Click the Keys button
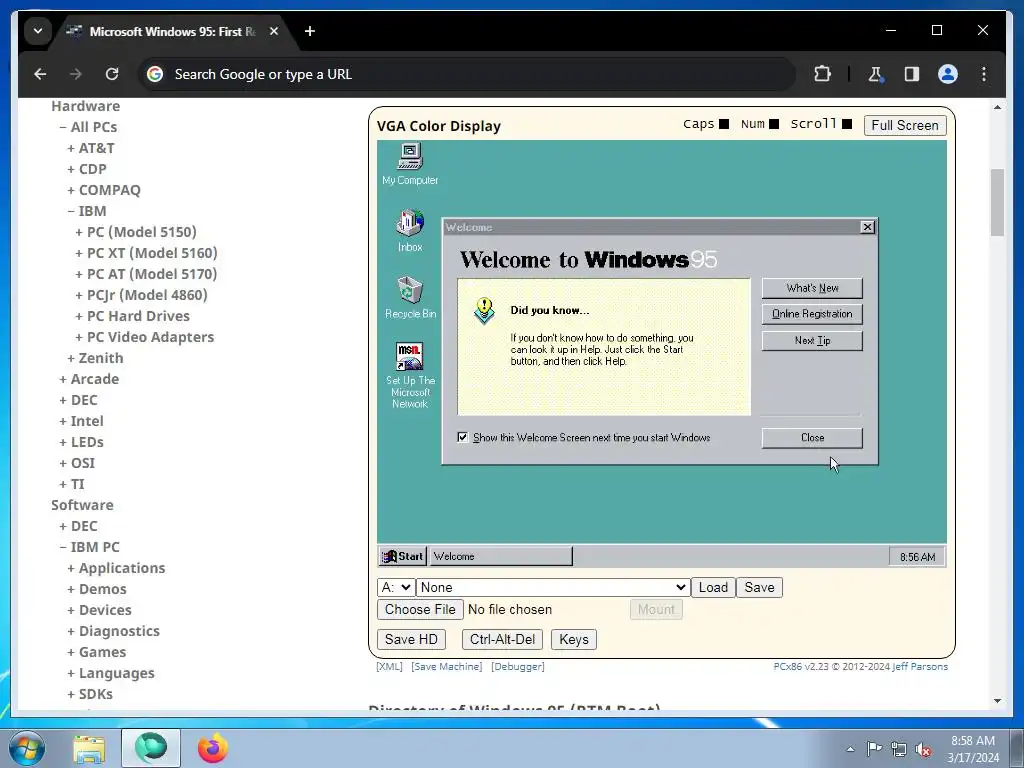The height and width of the screenshot is (768, 1024). pos(574,639)
